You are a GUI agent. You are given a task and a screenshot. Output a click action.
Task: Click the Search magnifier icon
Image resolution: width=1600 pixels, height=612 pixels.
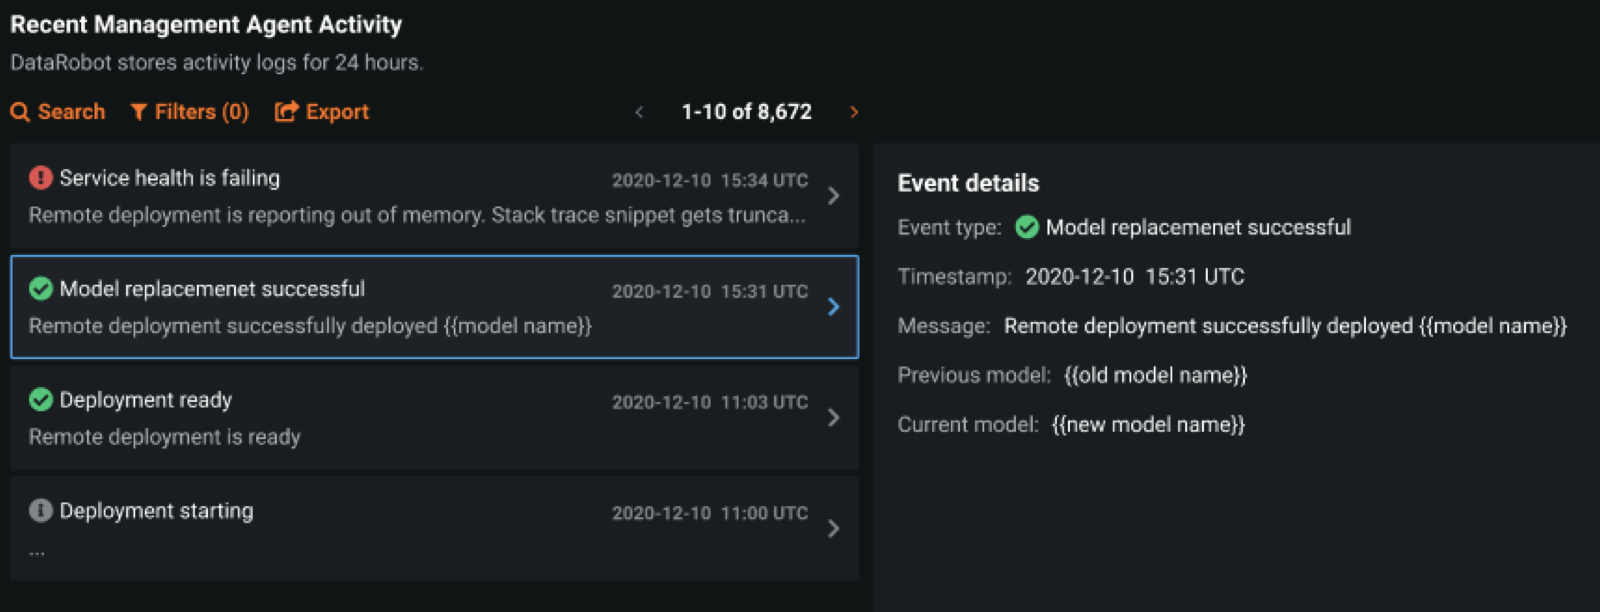tap(20, 112)
